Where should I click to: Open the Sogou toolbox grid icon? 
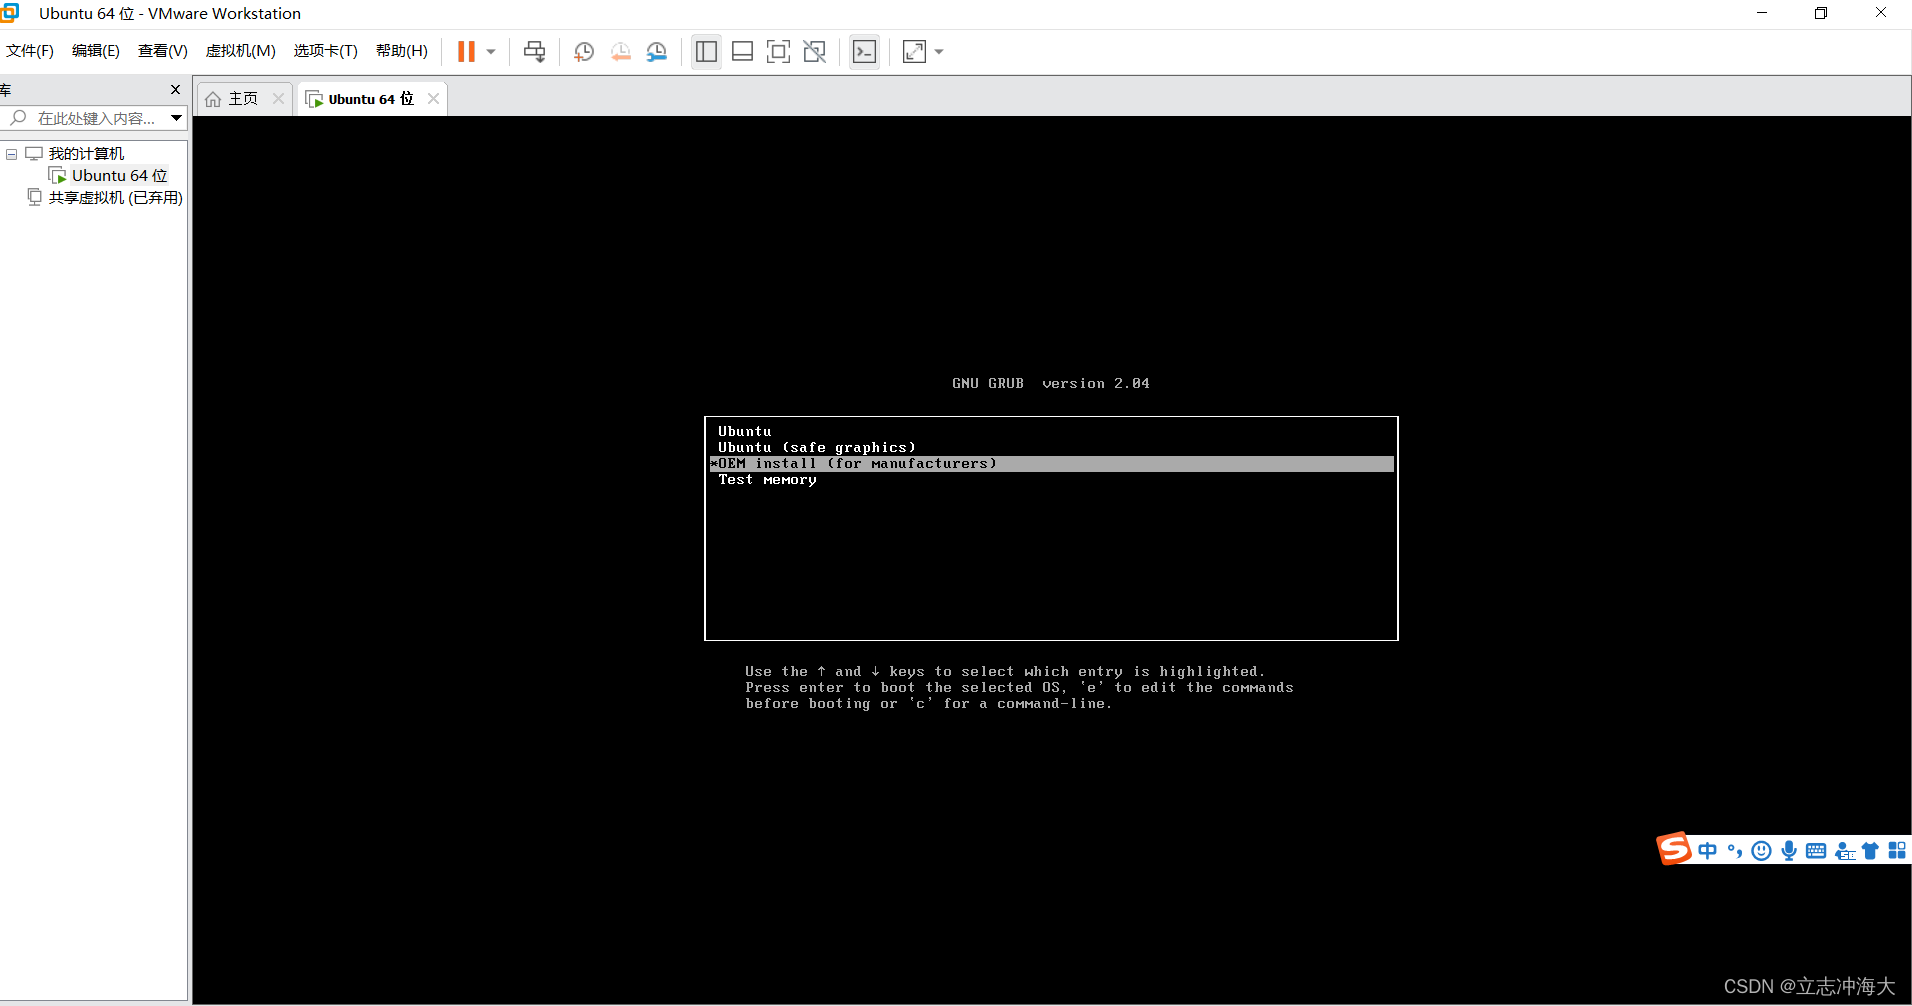(1897, 851)
